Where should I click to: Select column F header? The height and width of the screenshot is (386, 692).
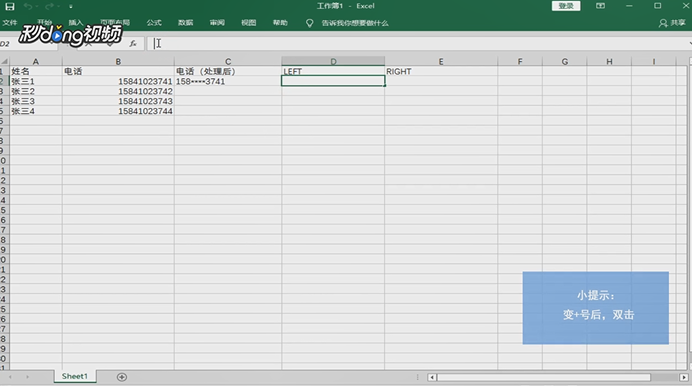pyautogui.click(x=520, y=61)
